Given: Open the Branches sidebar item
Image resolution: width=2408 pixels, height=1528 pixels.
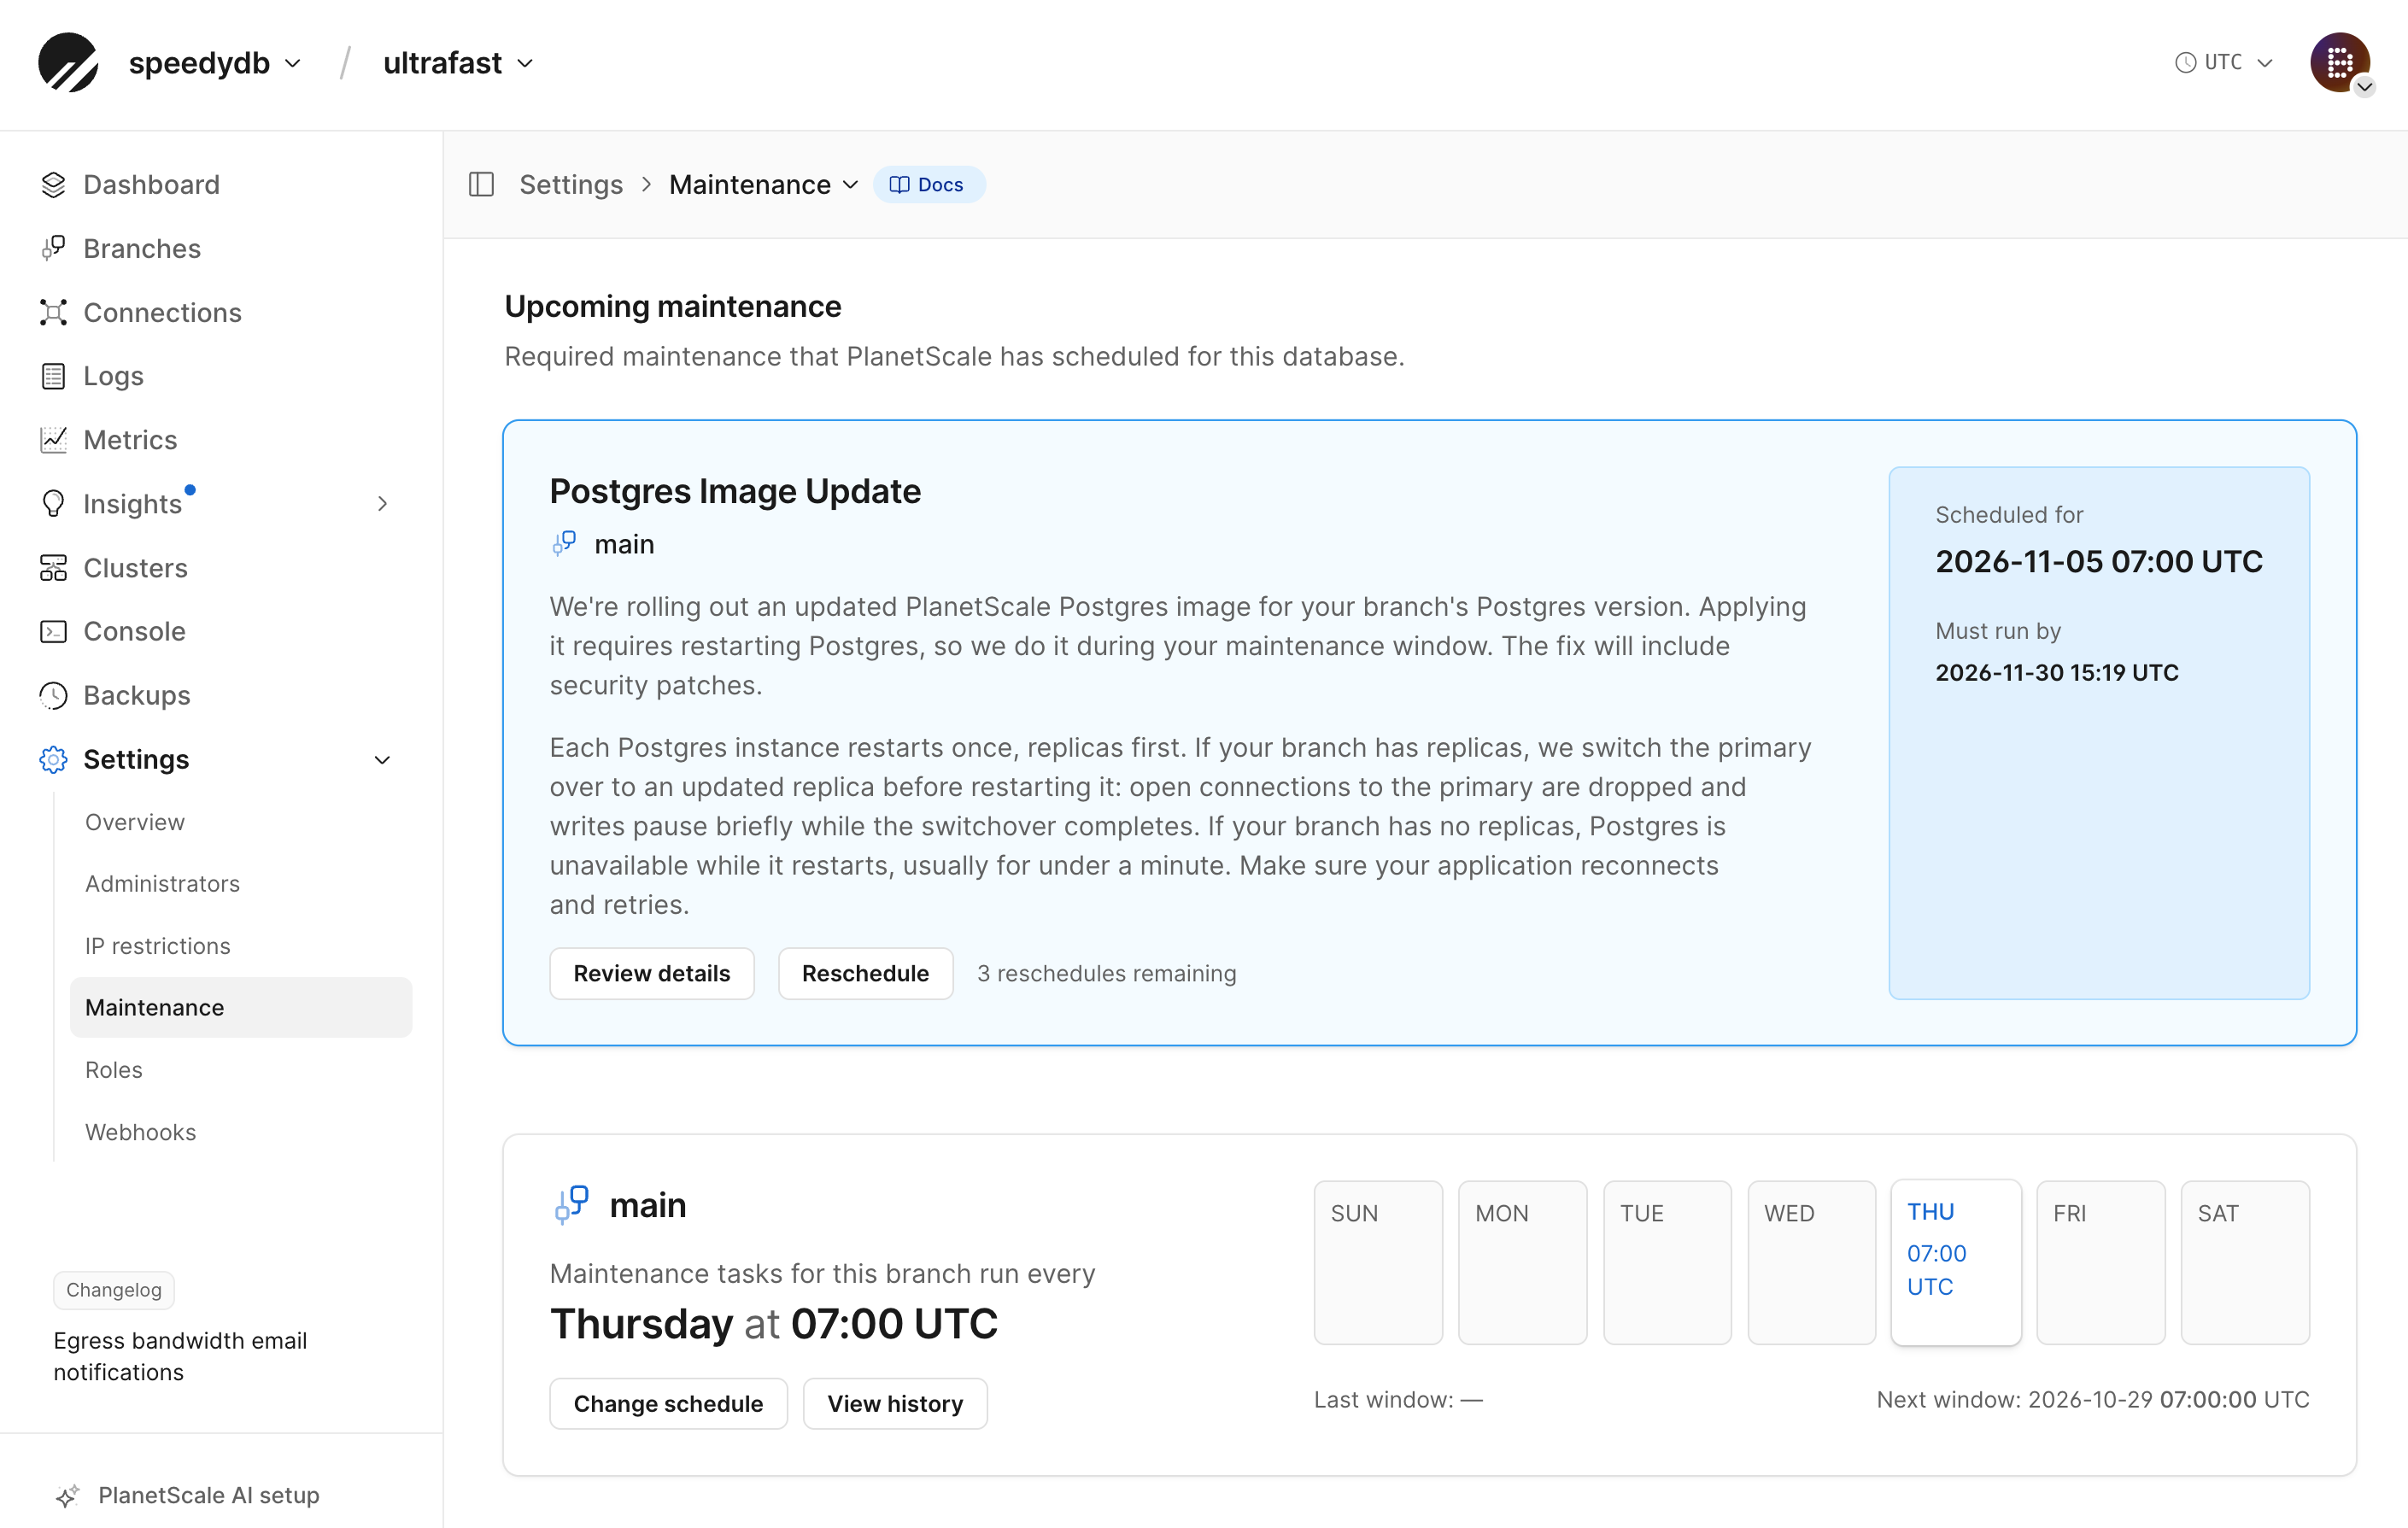Looking at the screenshot, I should pyautogui.click(x=142, y=248).
